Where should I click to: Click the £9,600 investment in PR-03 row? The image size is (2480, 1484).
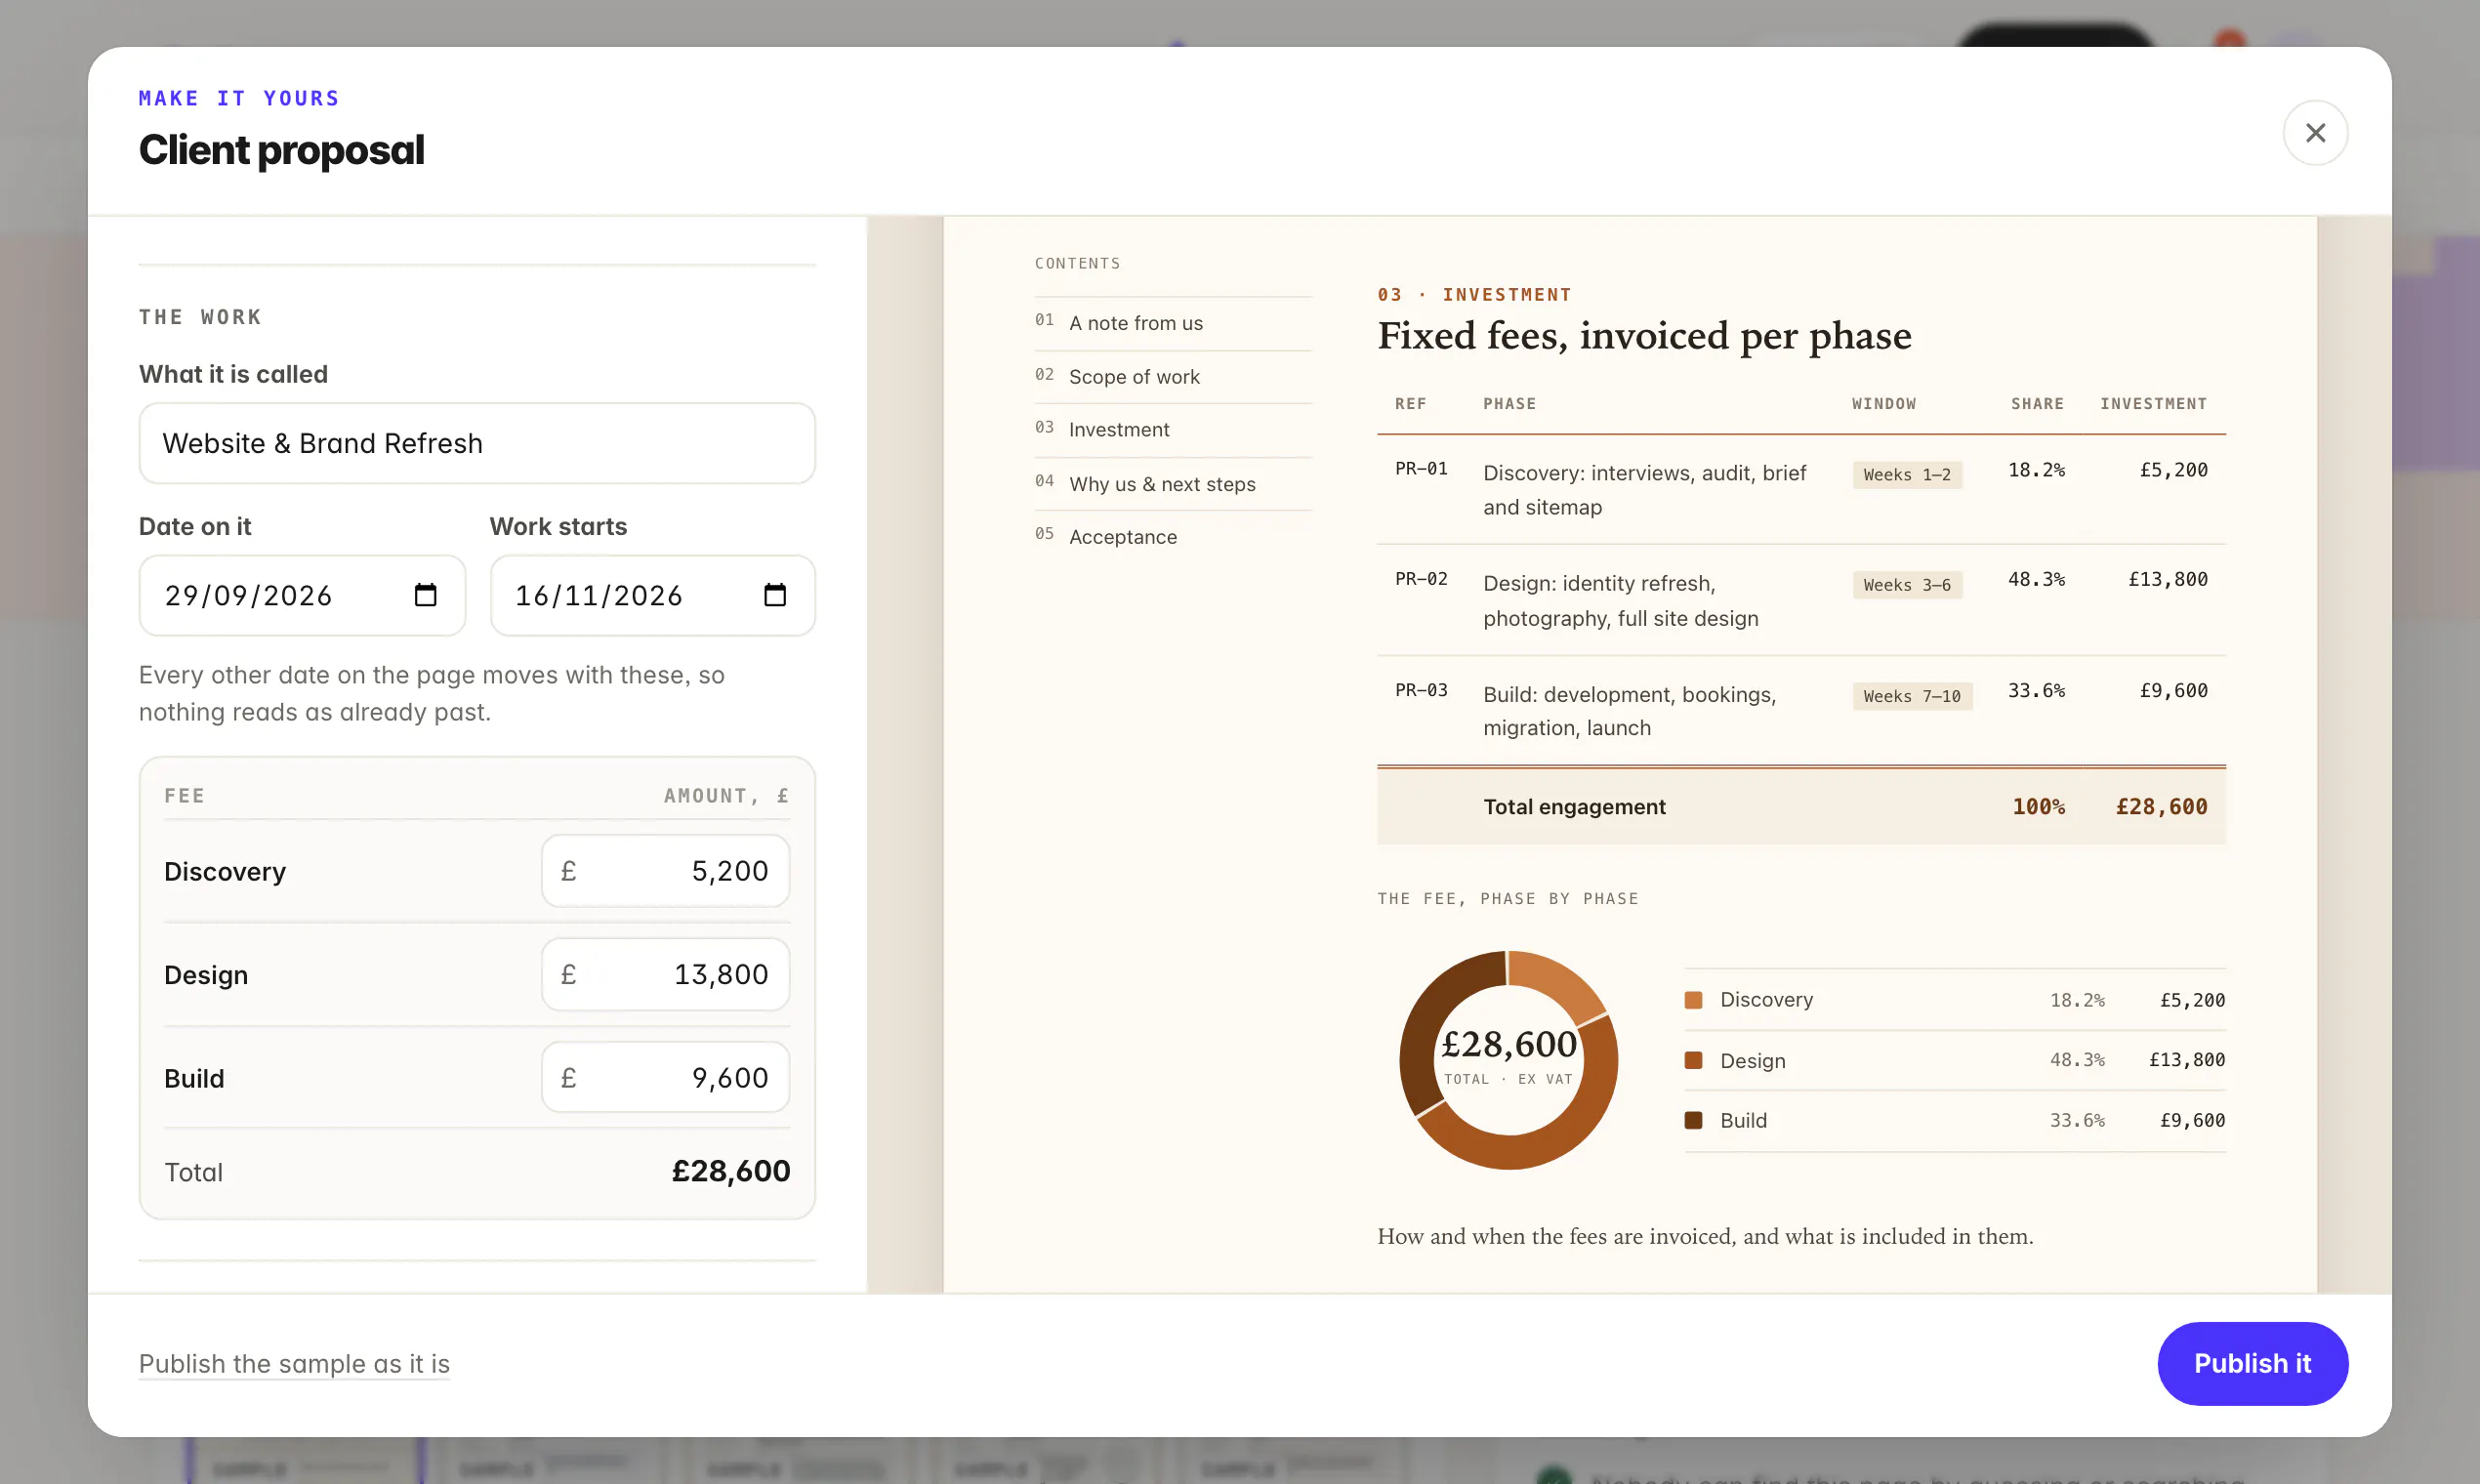(2173, 690)
